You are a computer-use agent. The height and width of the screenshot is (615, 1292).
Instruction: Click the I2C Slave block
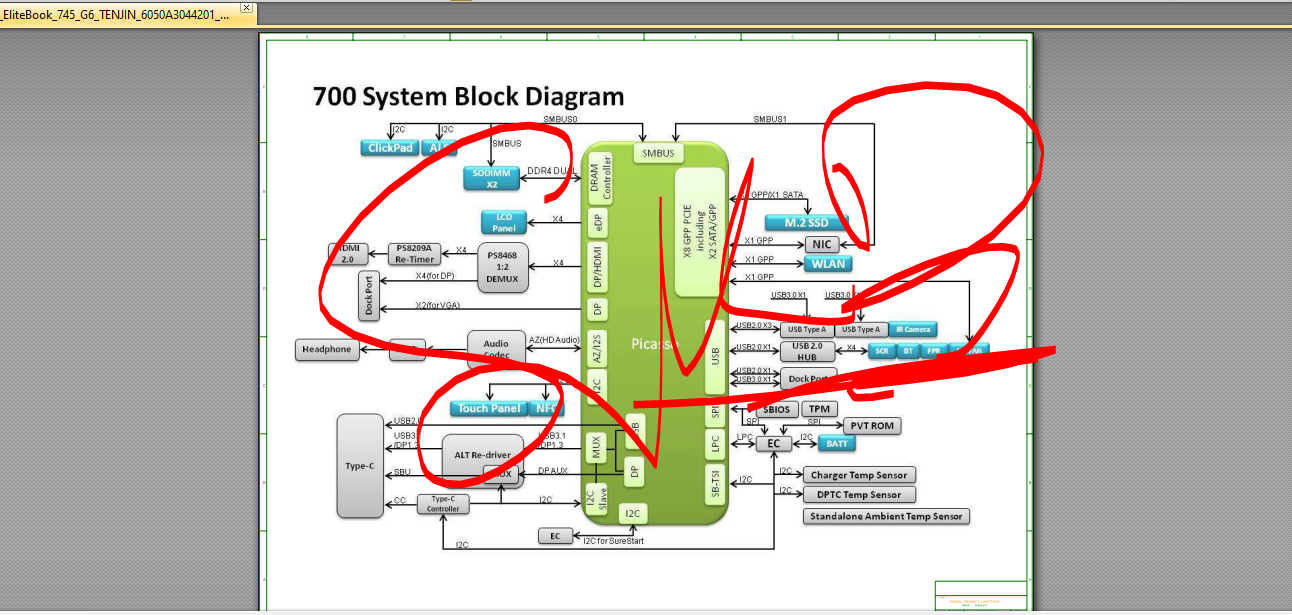[596, 497]
